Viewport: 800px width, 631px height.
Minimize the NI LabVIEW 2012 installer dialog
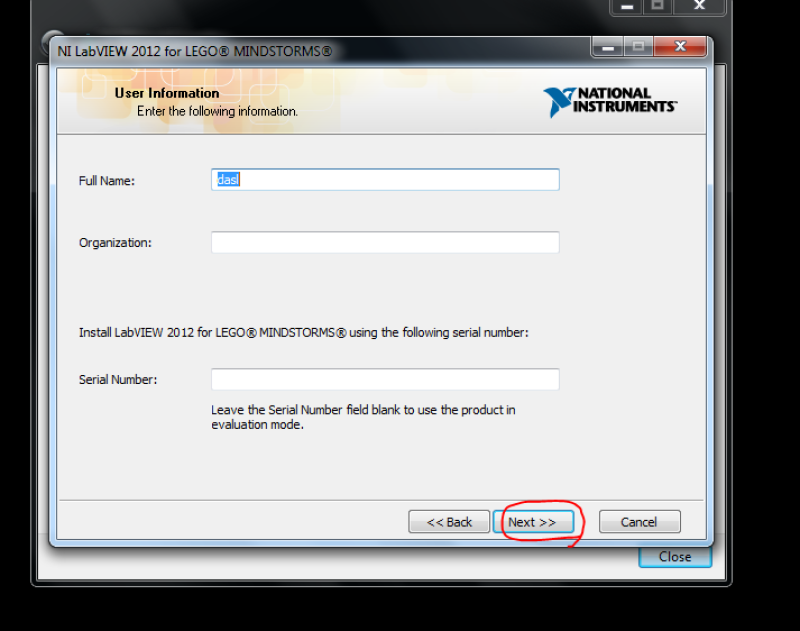pyautogui.click(x=608, y=47)
